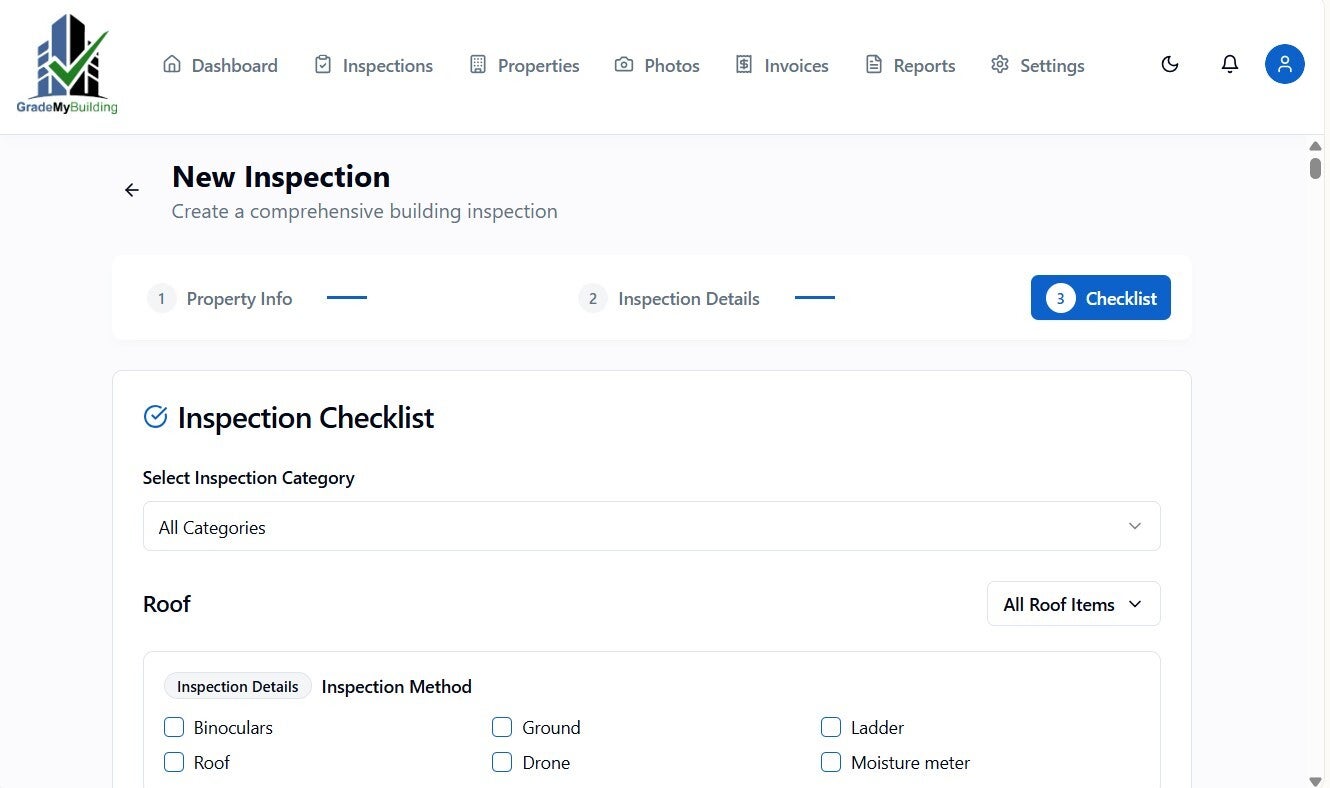Expand the All Roof Items dropdown
The width and height of the screenshot is (1330, 788).
coord(1073,604)
